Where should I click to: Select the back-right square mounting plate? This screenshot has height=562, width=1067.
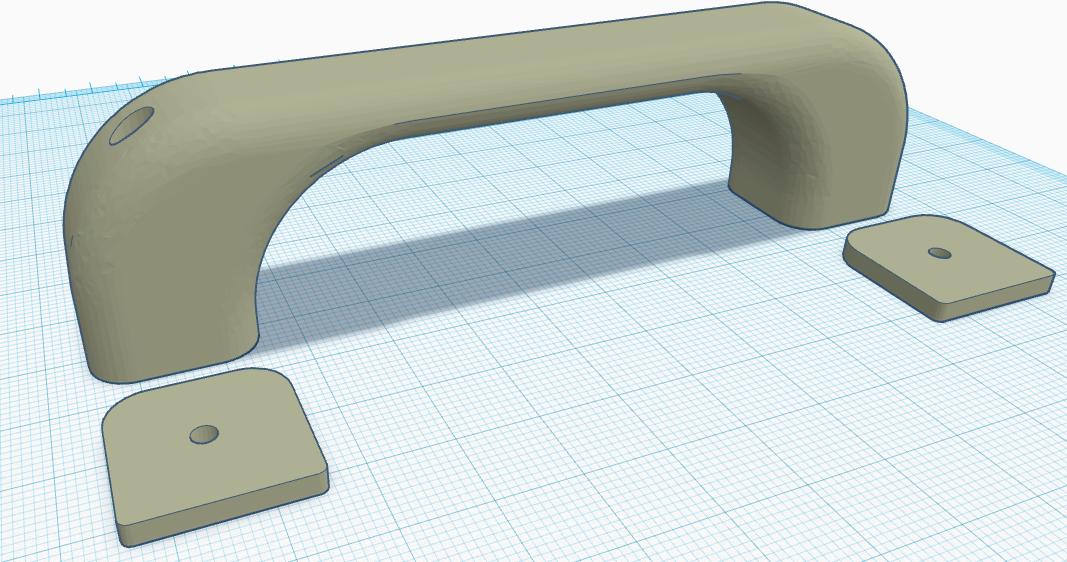[x=949, y=267]
